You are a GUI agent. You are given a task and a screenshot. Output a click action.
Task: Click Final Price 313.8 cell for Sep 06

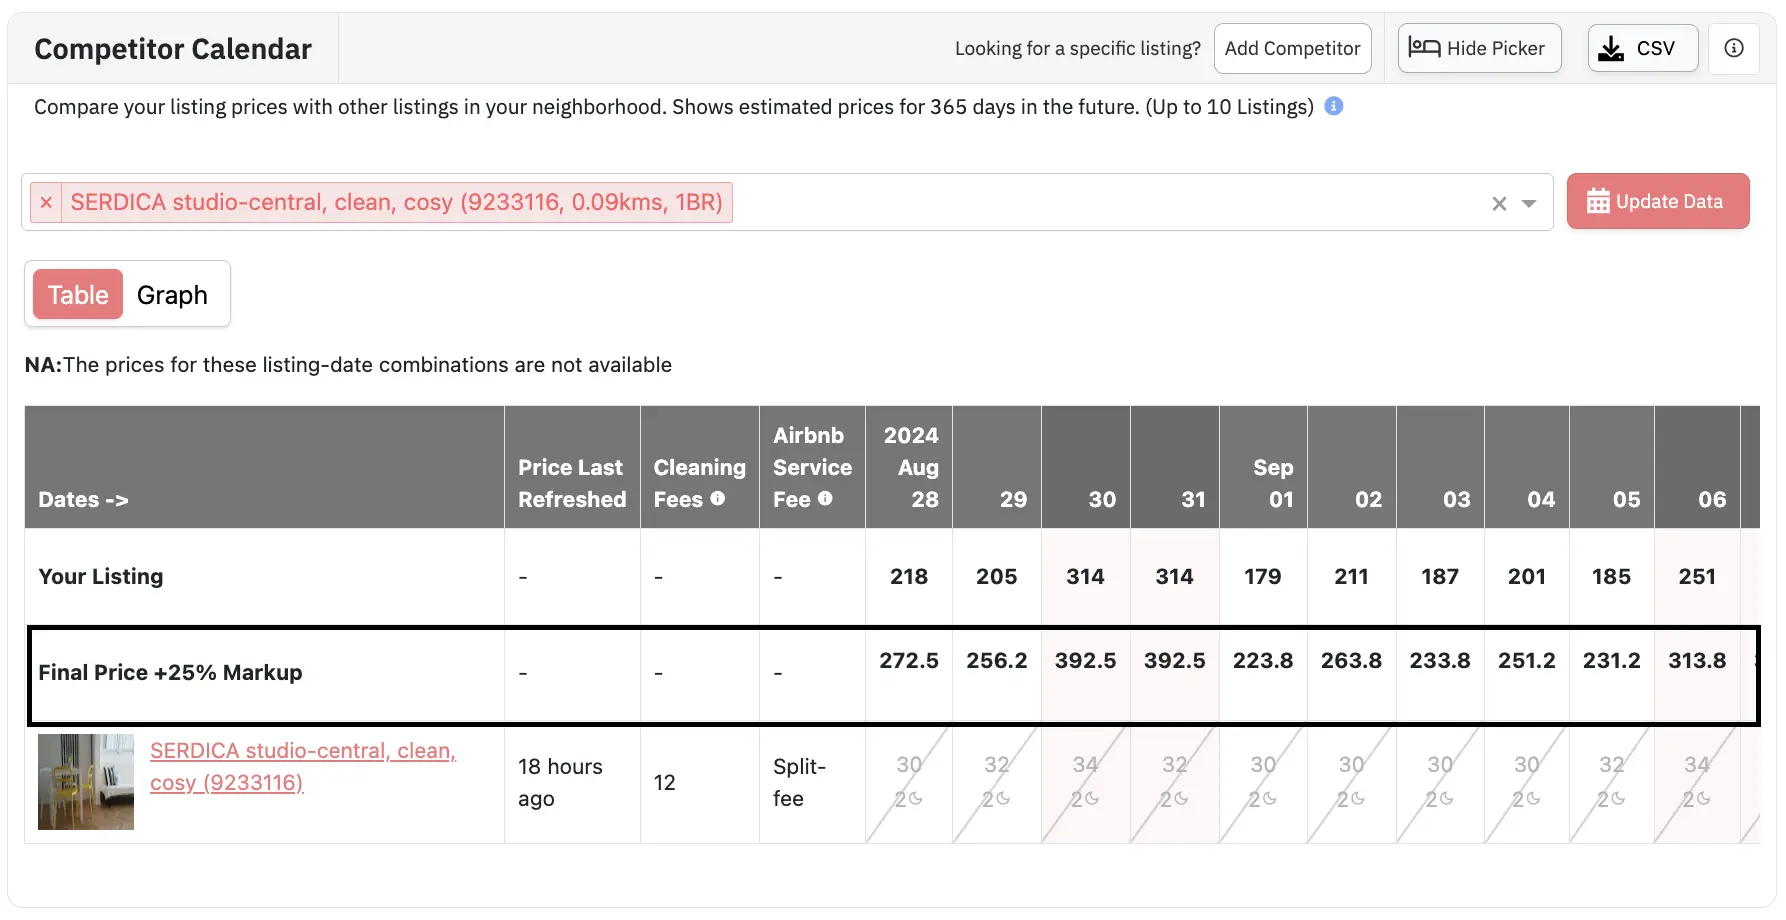point(1696,661)
